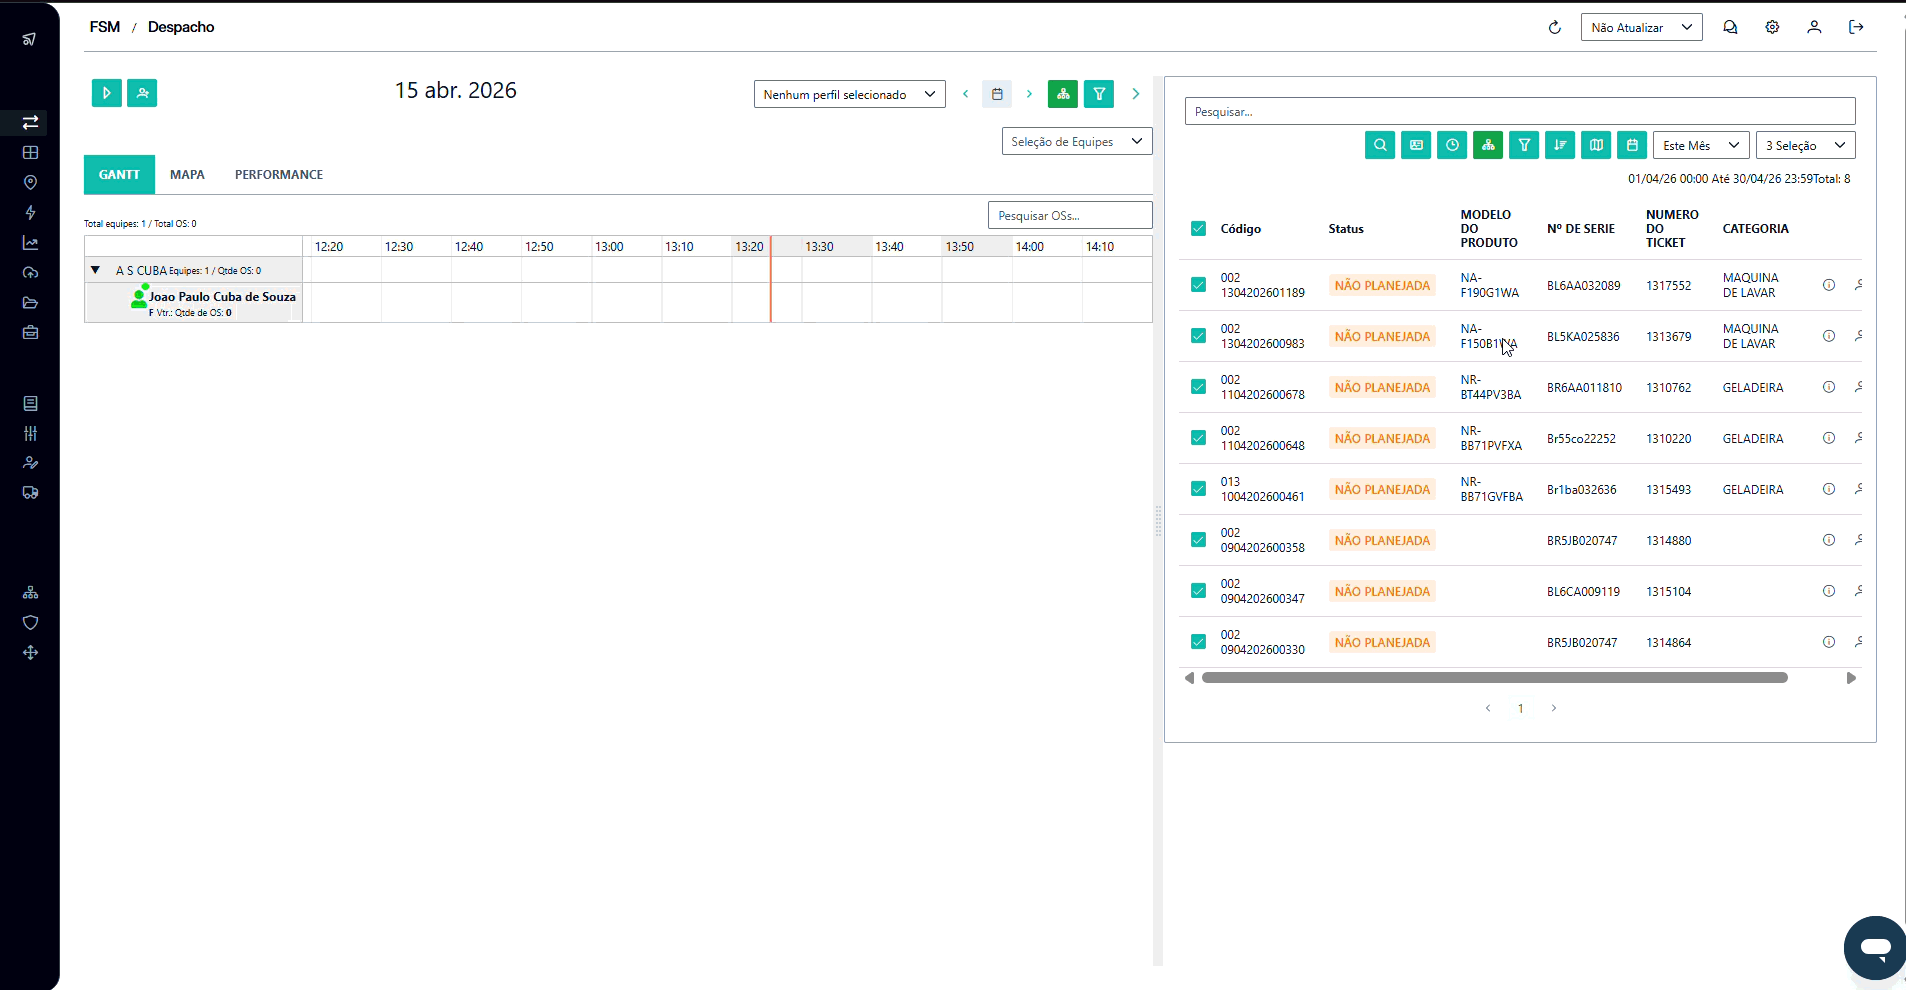The image size is (1906, 990).
Task: Open the 'Nenhum perfil selecionado' dropdown
Action: [x=849, y=94]
